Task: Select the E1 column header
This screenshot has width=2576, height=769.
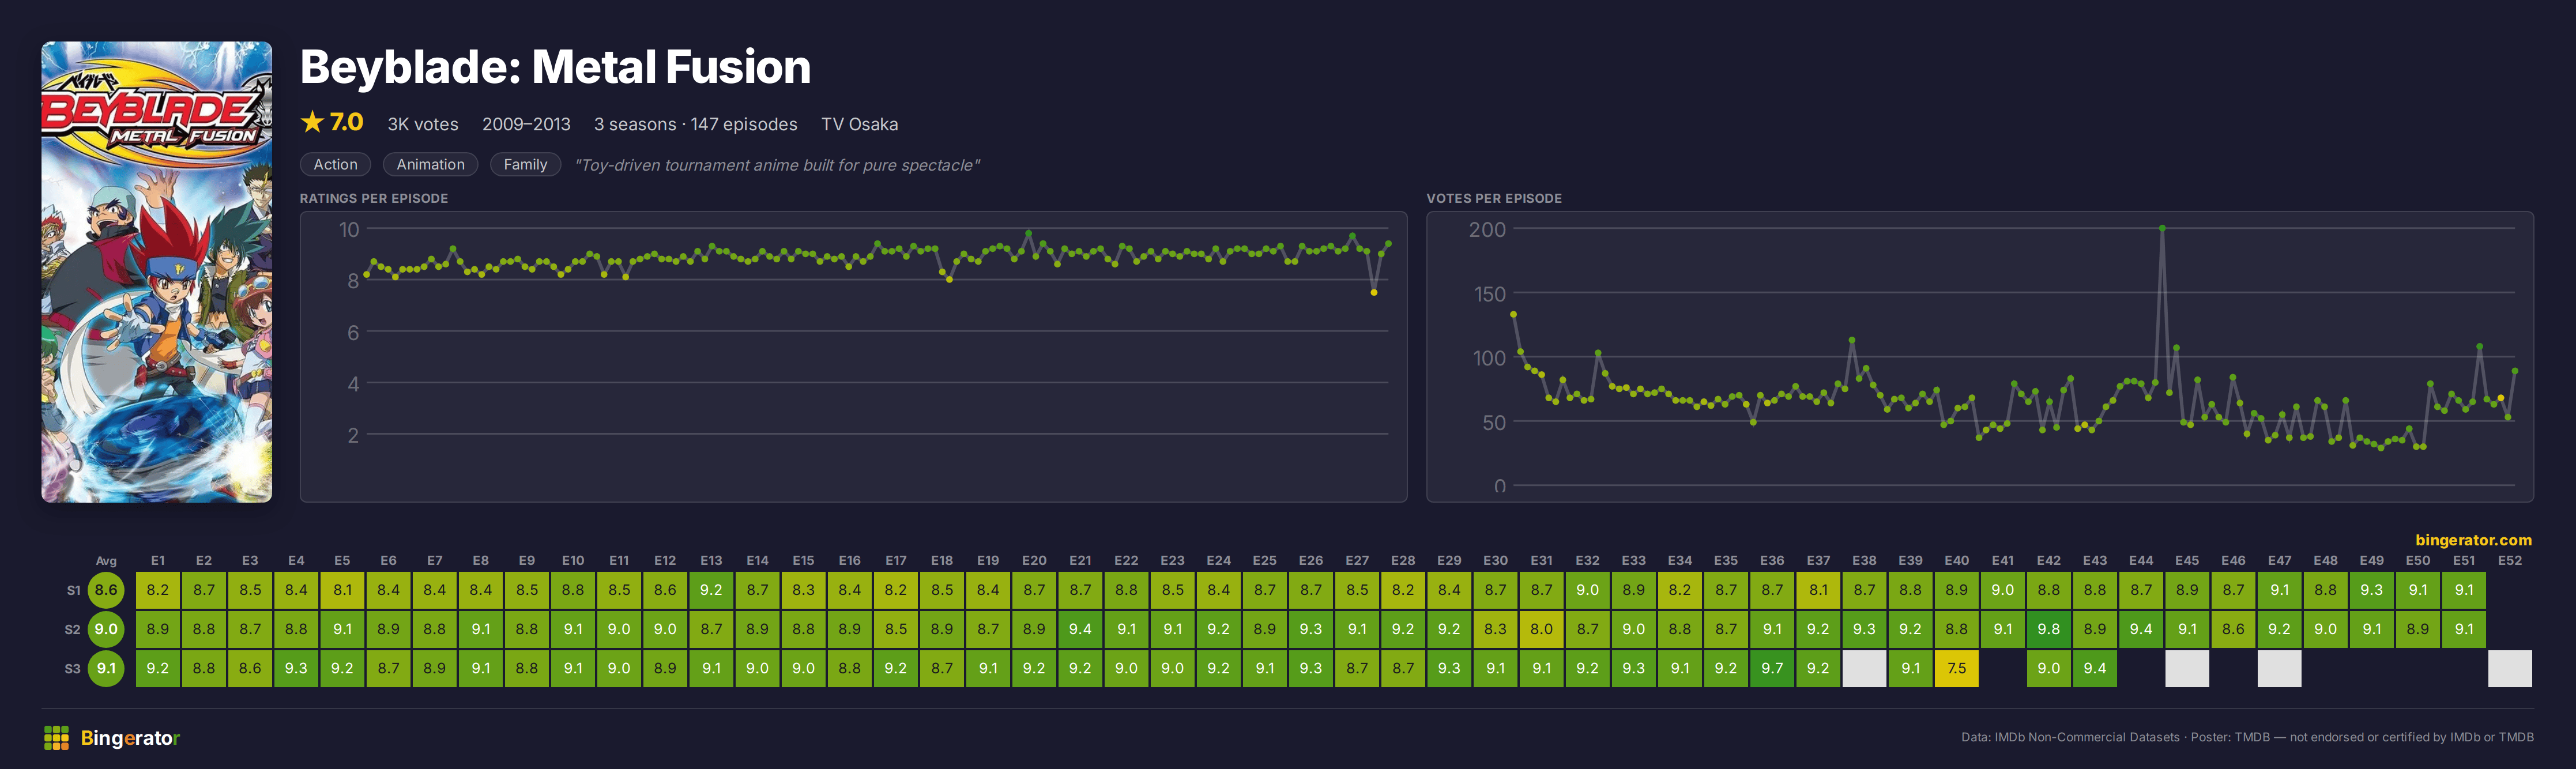Action: point(158,560)
